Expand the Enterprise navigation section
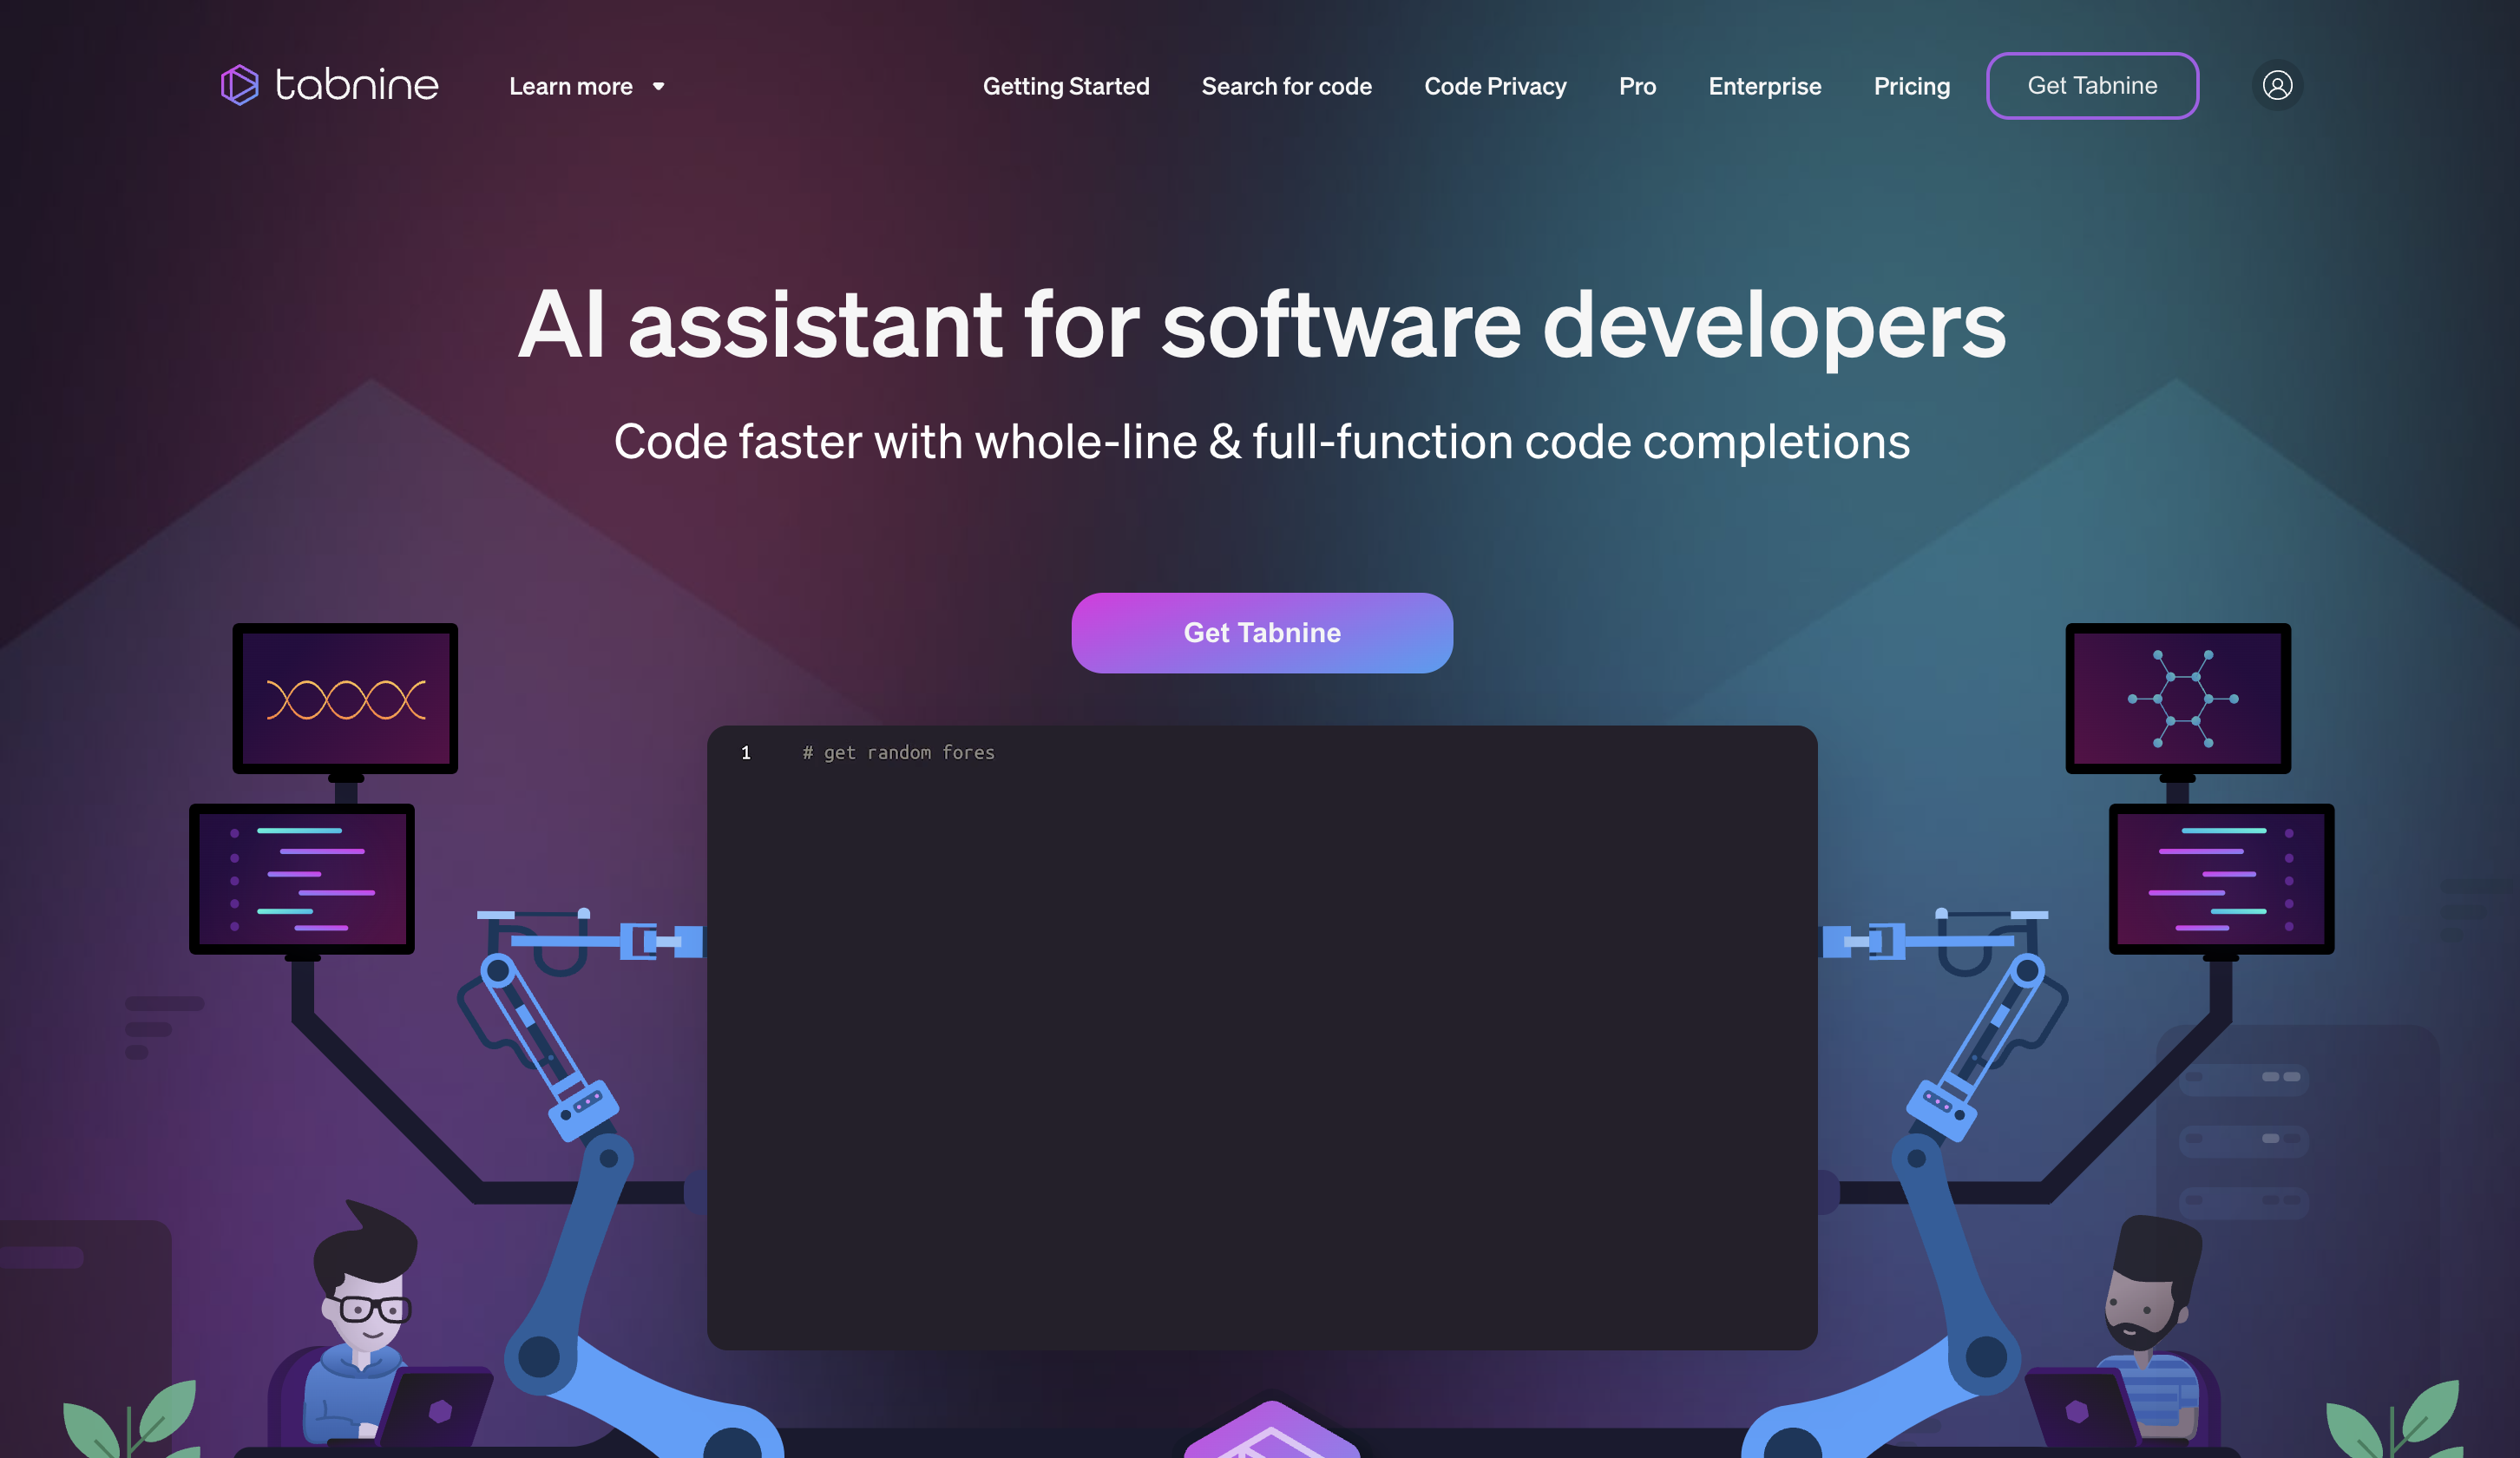 point(1765,85)
